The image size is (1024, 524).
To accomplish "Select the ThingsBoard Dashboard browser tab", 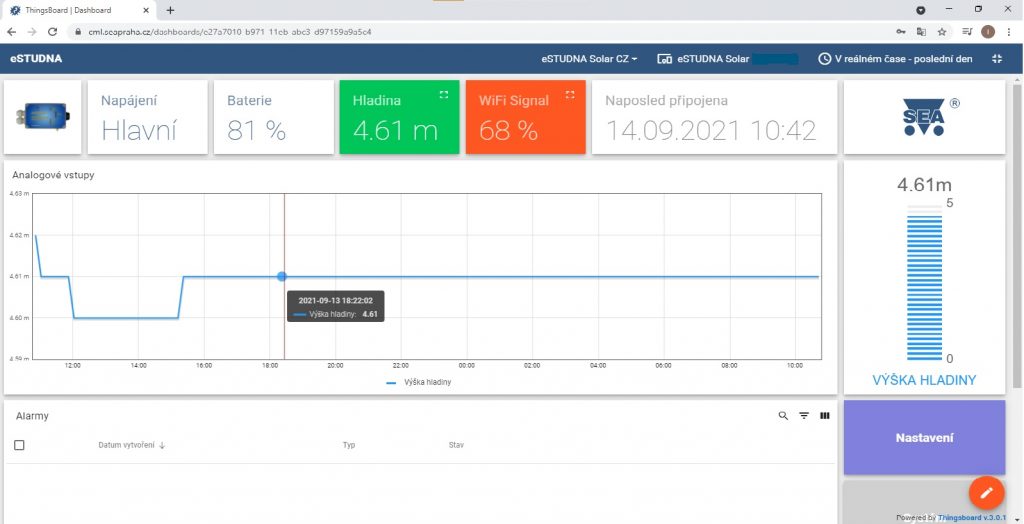I will coord(80,10).
